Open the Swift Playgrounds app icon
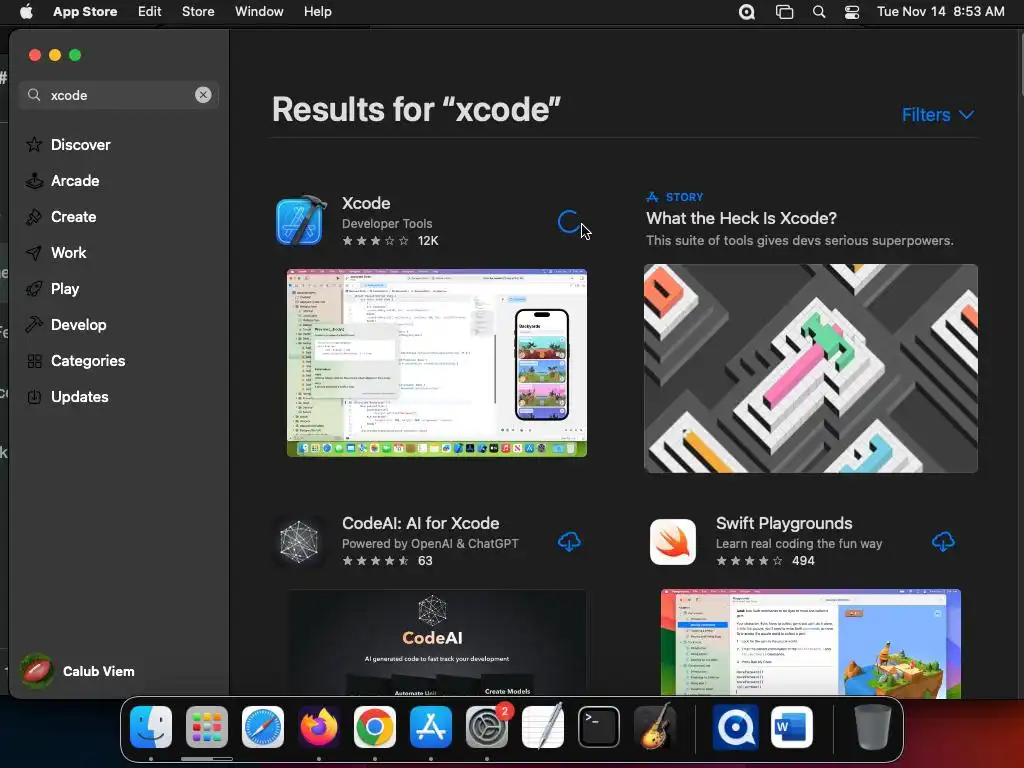1024x768 pixels. [673, 541]
